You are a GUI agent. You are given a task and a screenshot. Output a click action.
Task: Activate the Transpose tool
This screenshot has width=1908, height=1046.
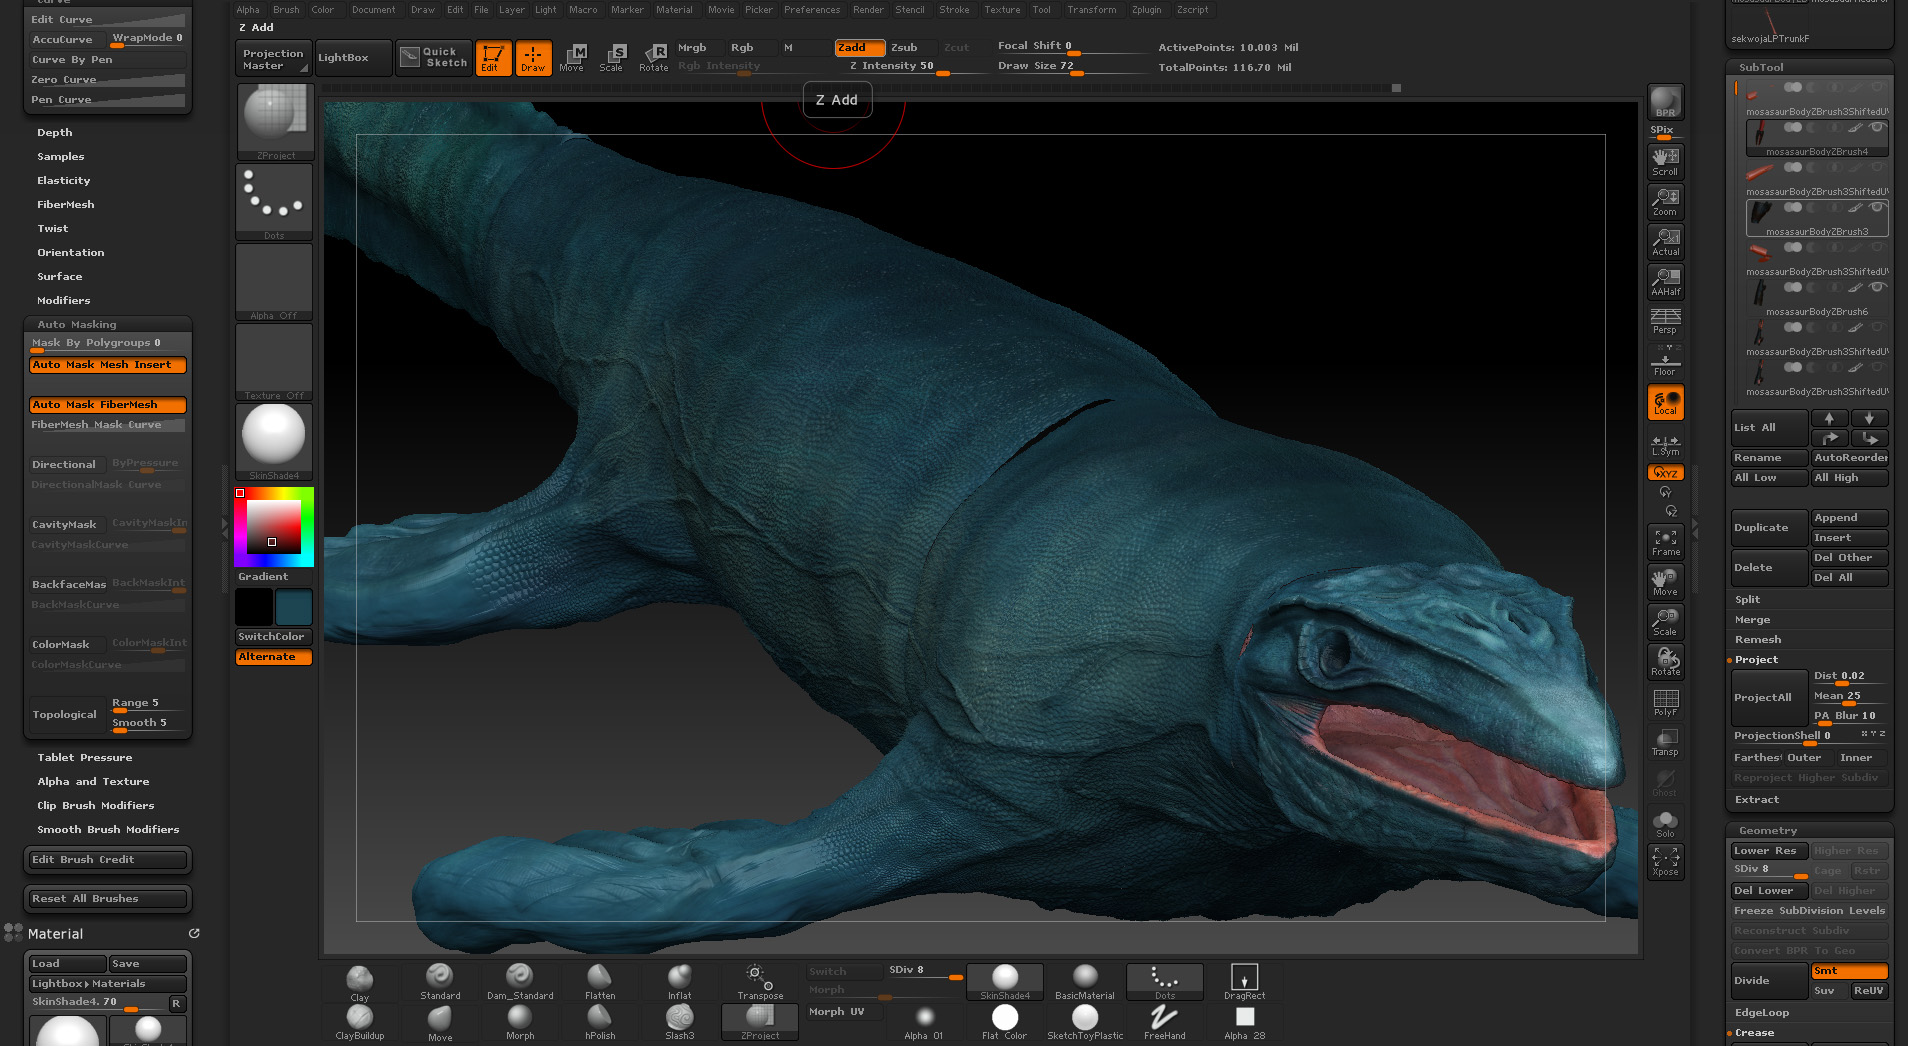(x=759, y=981)
